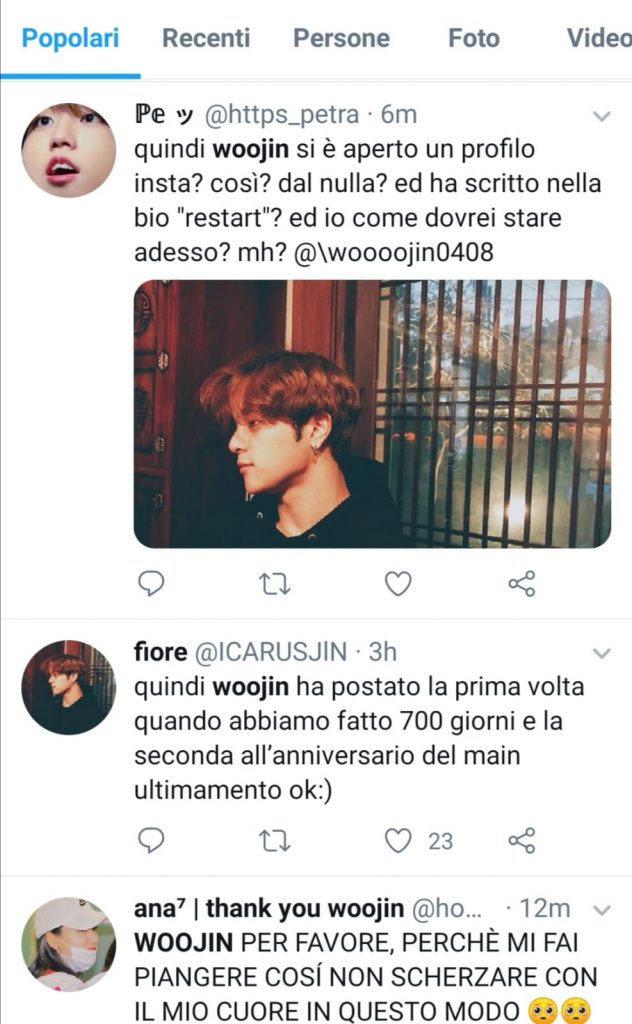This screenshot has height=1024, width=632.
Task: Open the Video tab
Action: pos(598,38)
